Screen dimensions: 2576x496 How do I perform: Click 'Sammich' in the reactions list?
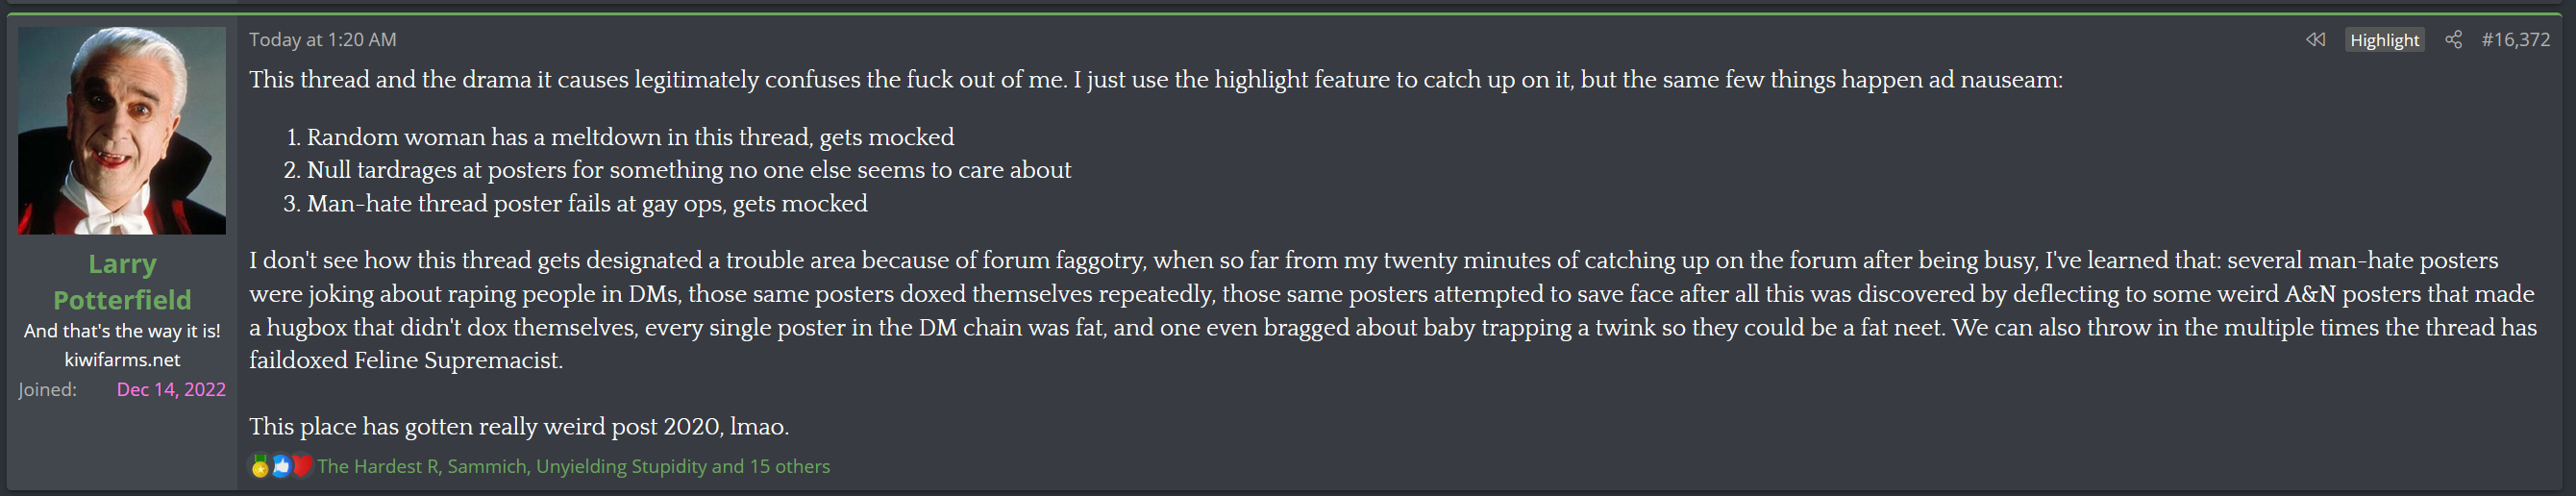[x=486, y=467]
